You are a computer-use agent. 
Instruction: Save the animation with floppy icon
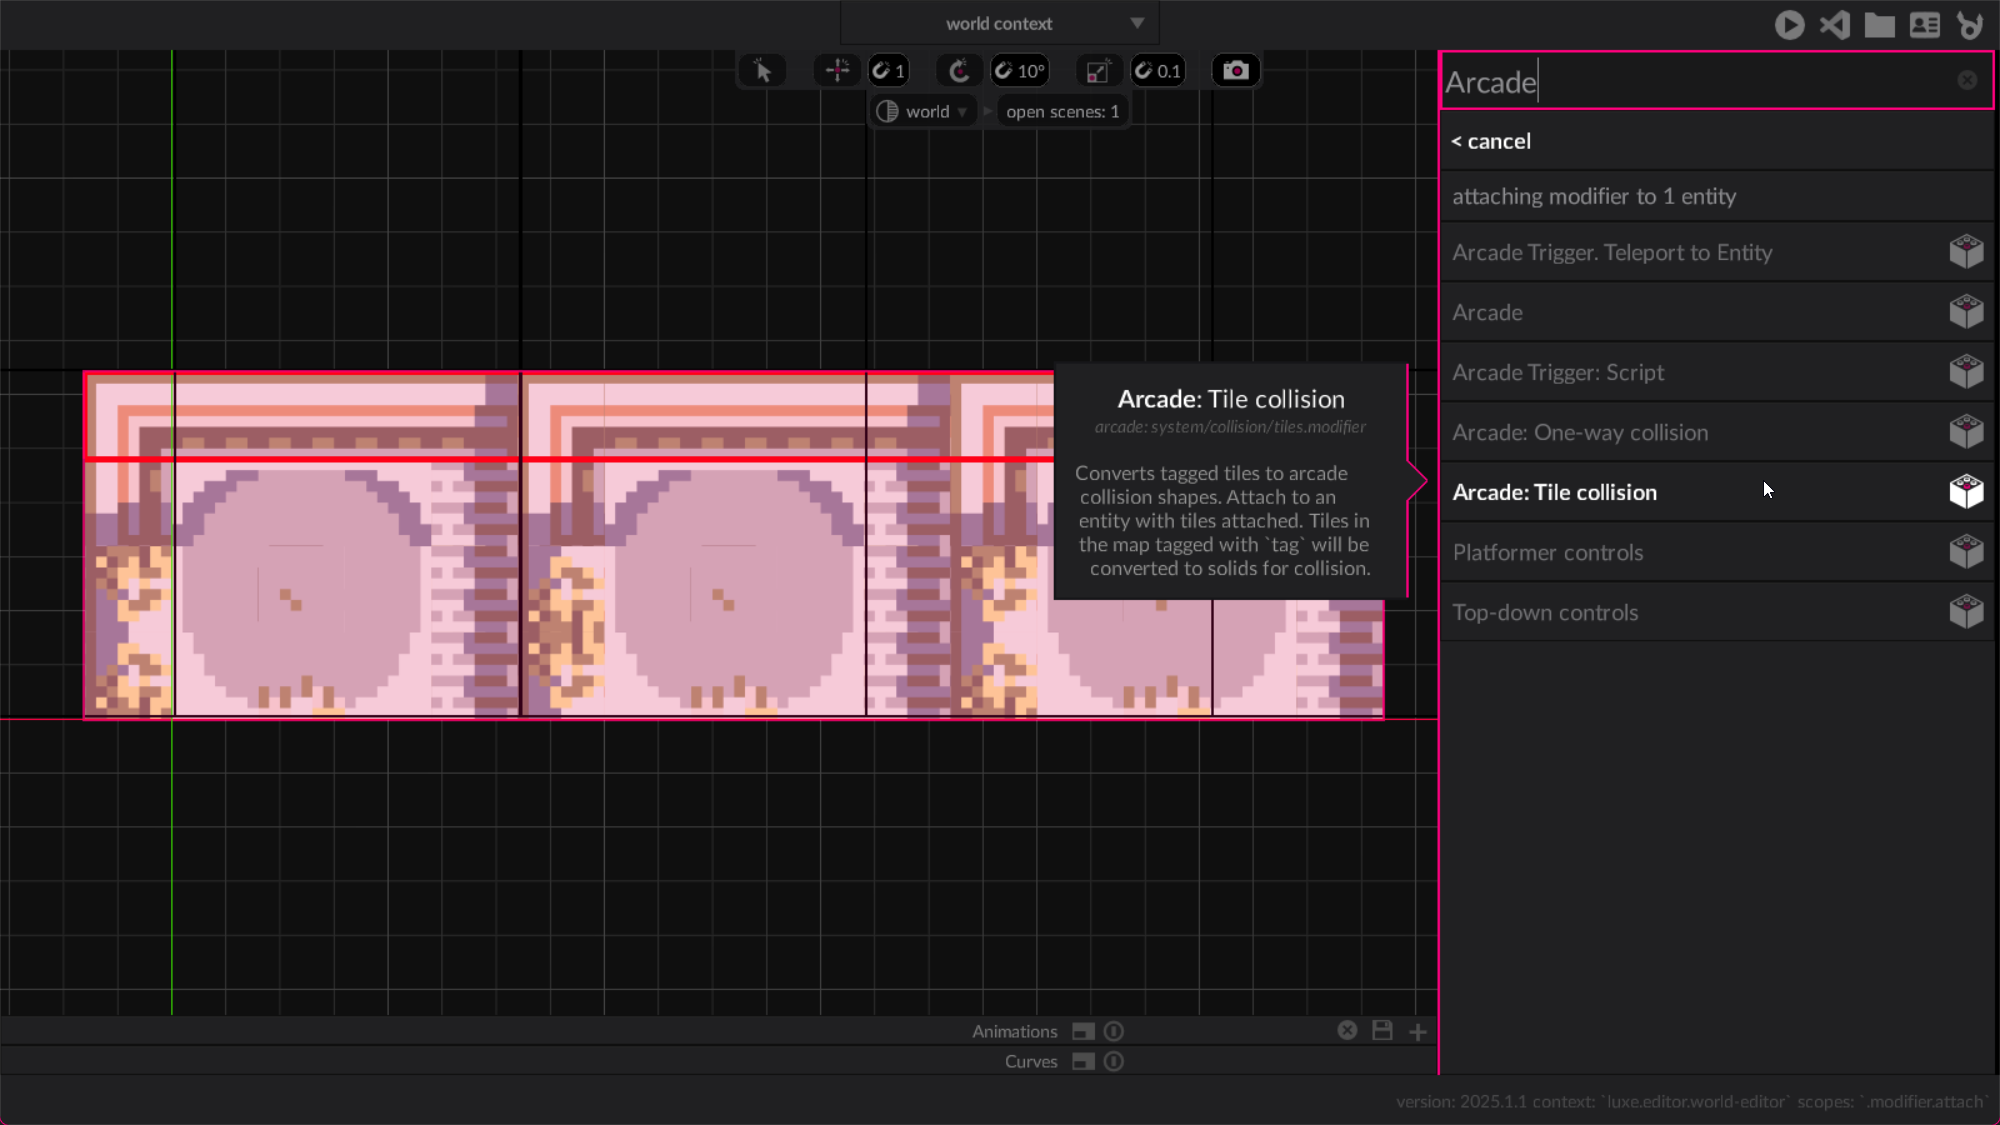coord(1382,1030)
